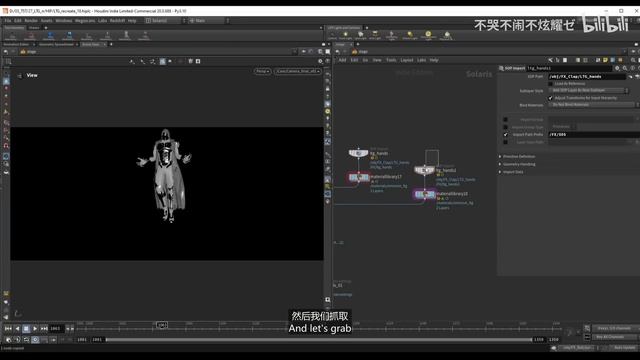This screenshot has height=360, width=640.
Task: Click the Auto Update button in status bar
Action: [624, 348]
